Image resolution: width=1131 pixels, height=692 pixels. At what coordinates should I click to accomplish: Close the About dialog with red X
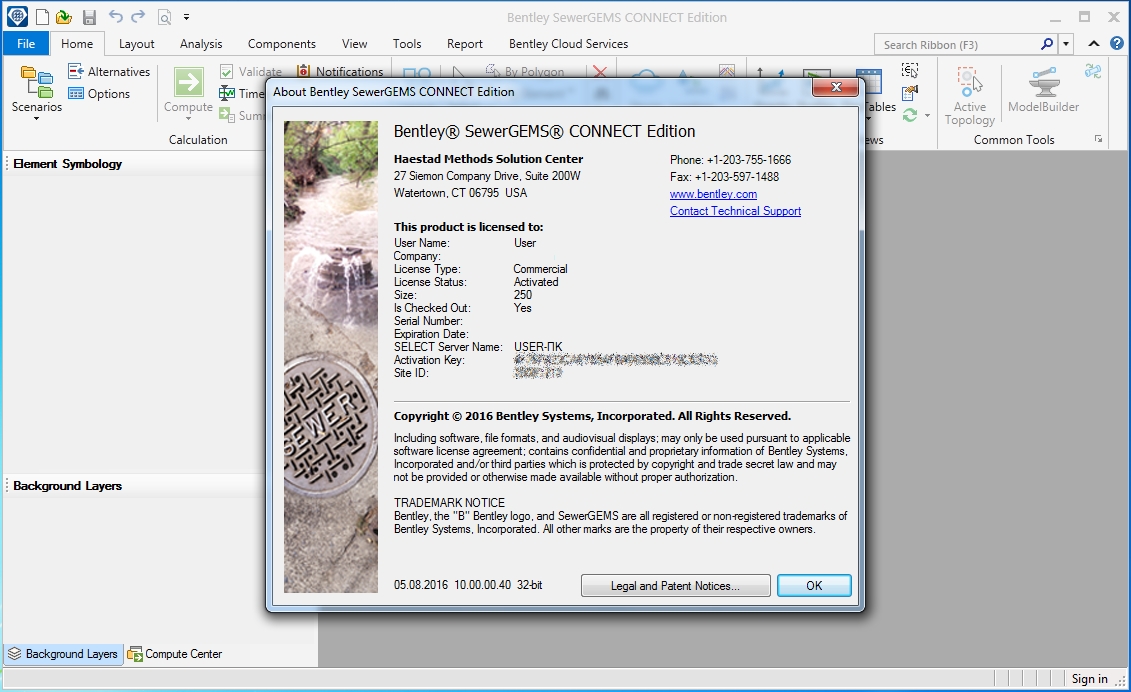click(835, 87)
